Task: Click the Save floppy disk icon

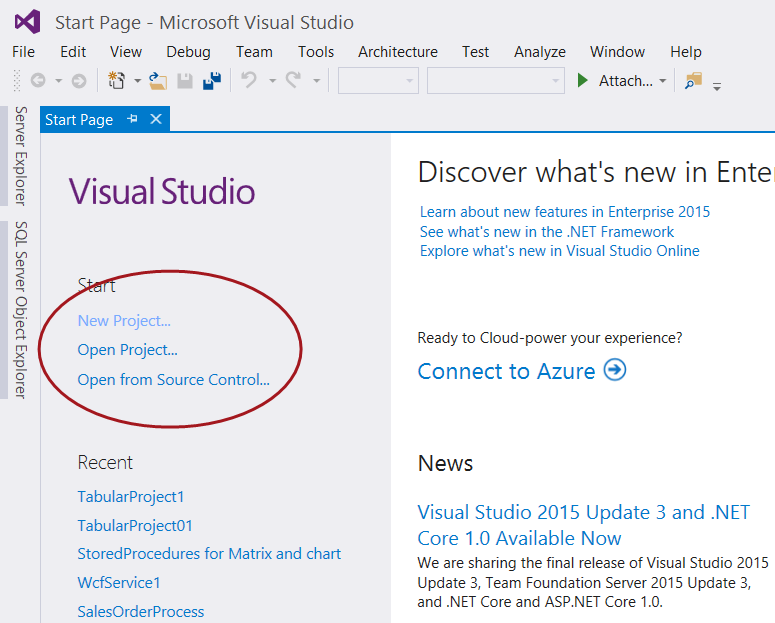Action: click(185, 81)
